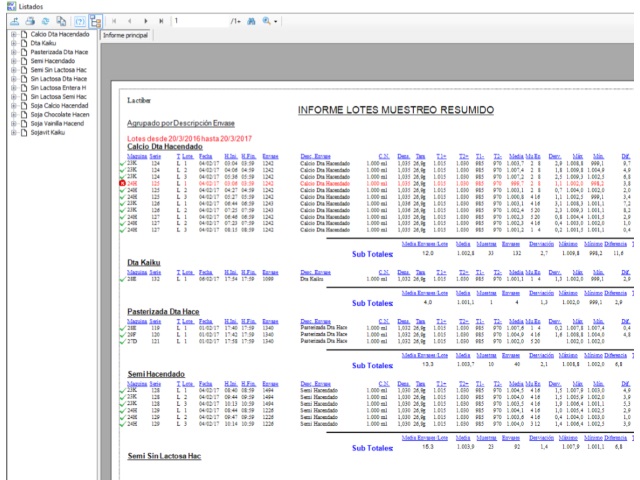Click the Sin Lactosa Dta Hace document icon
Screen dimensions: 640x480
click(24, 79)
